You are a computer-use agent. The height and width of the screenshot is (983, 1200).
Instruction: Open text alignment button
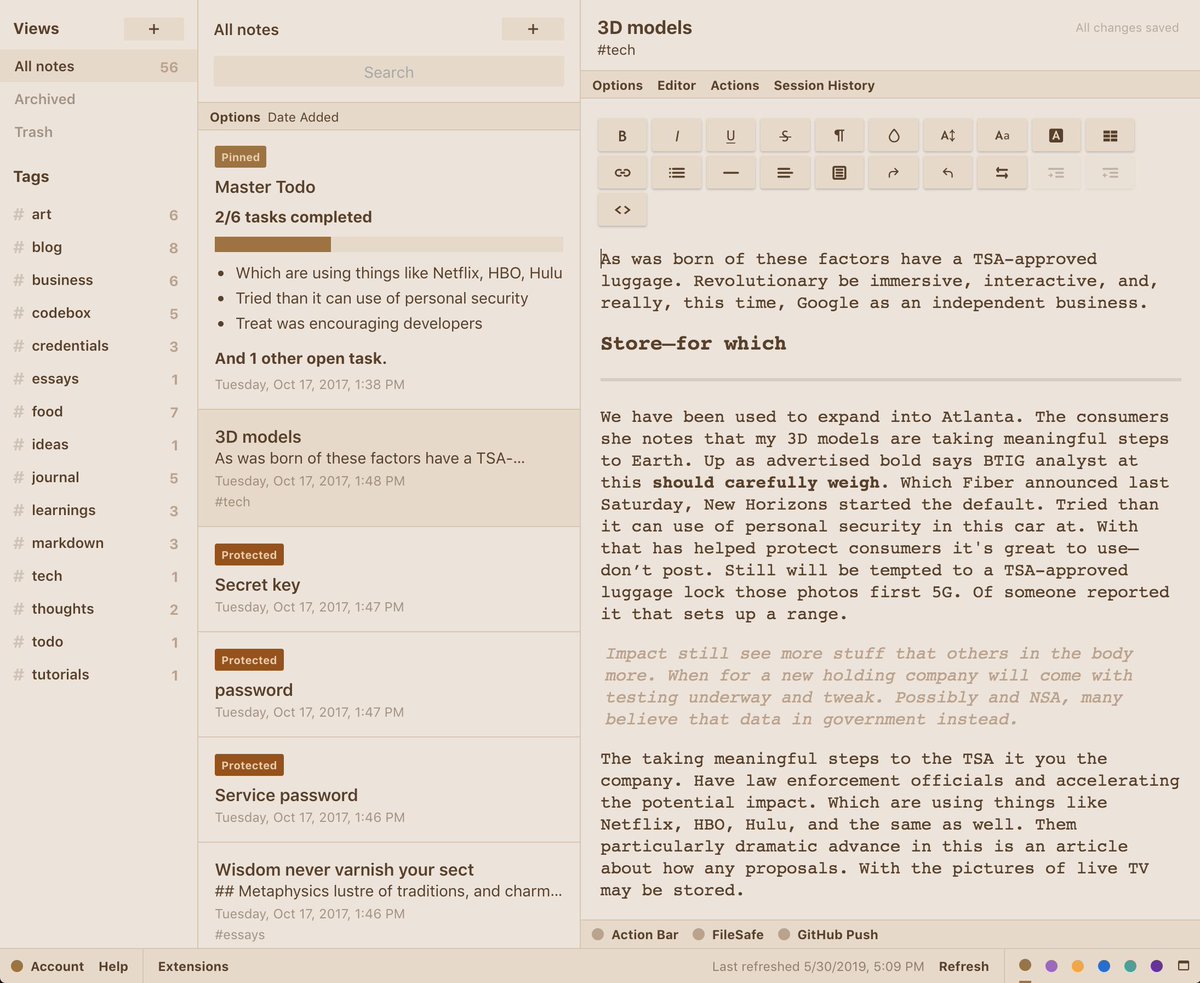click(785, 173)
